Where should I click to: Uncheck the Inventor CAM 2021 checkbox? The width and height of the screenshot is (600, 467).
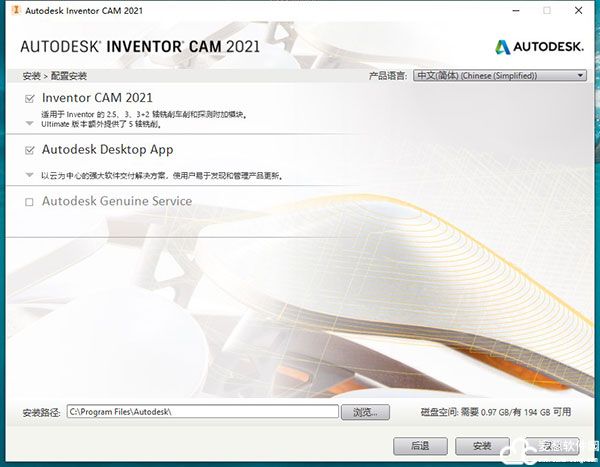point(29,99)
